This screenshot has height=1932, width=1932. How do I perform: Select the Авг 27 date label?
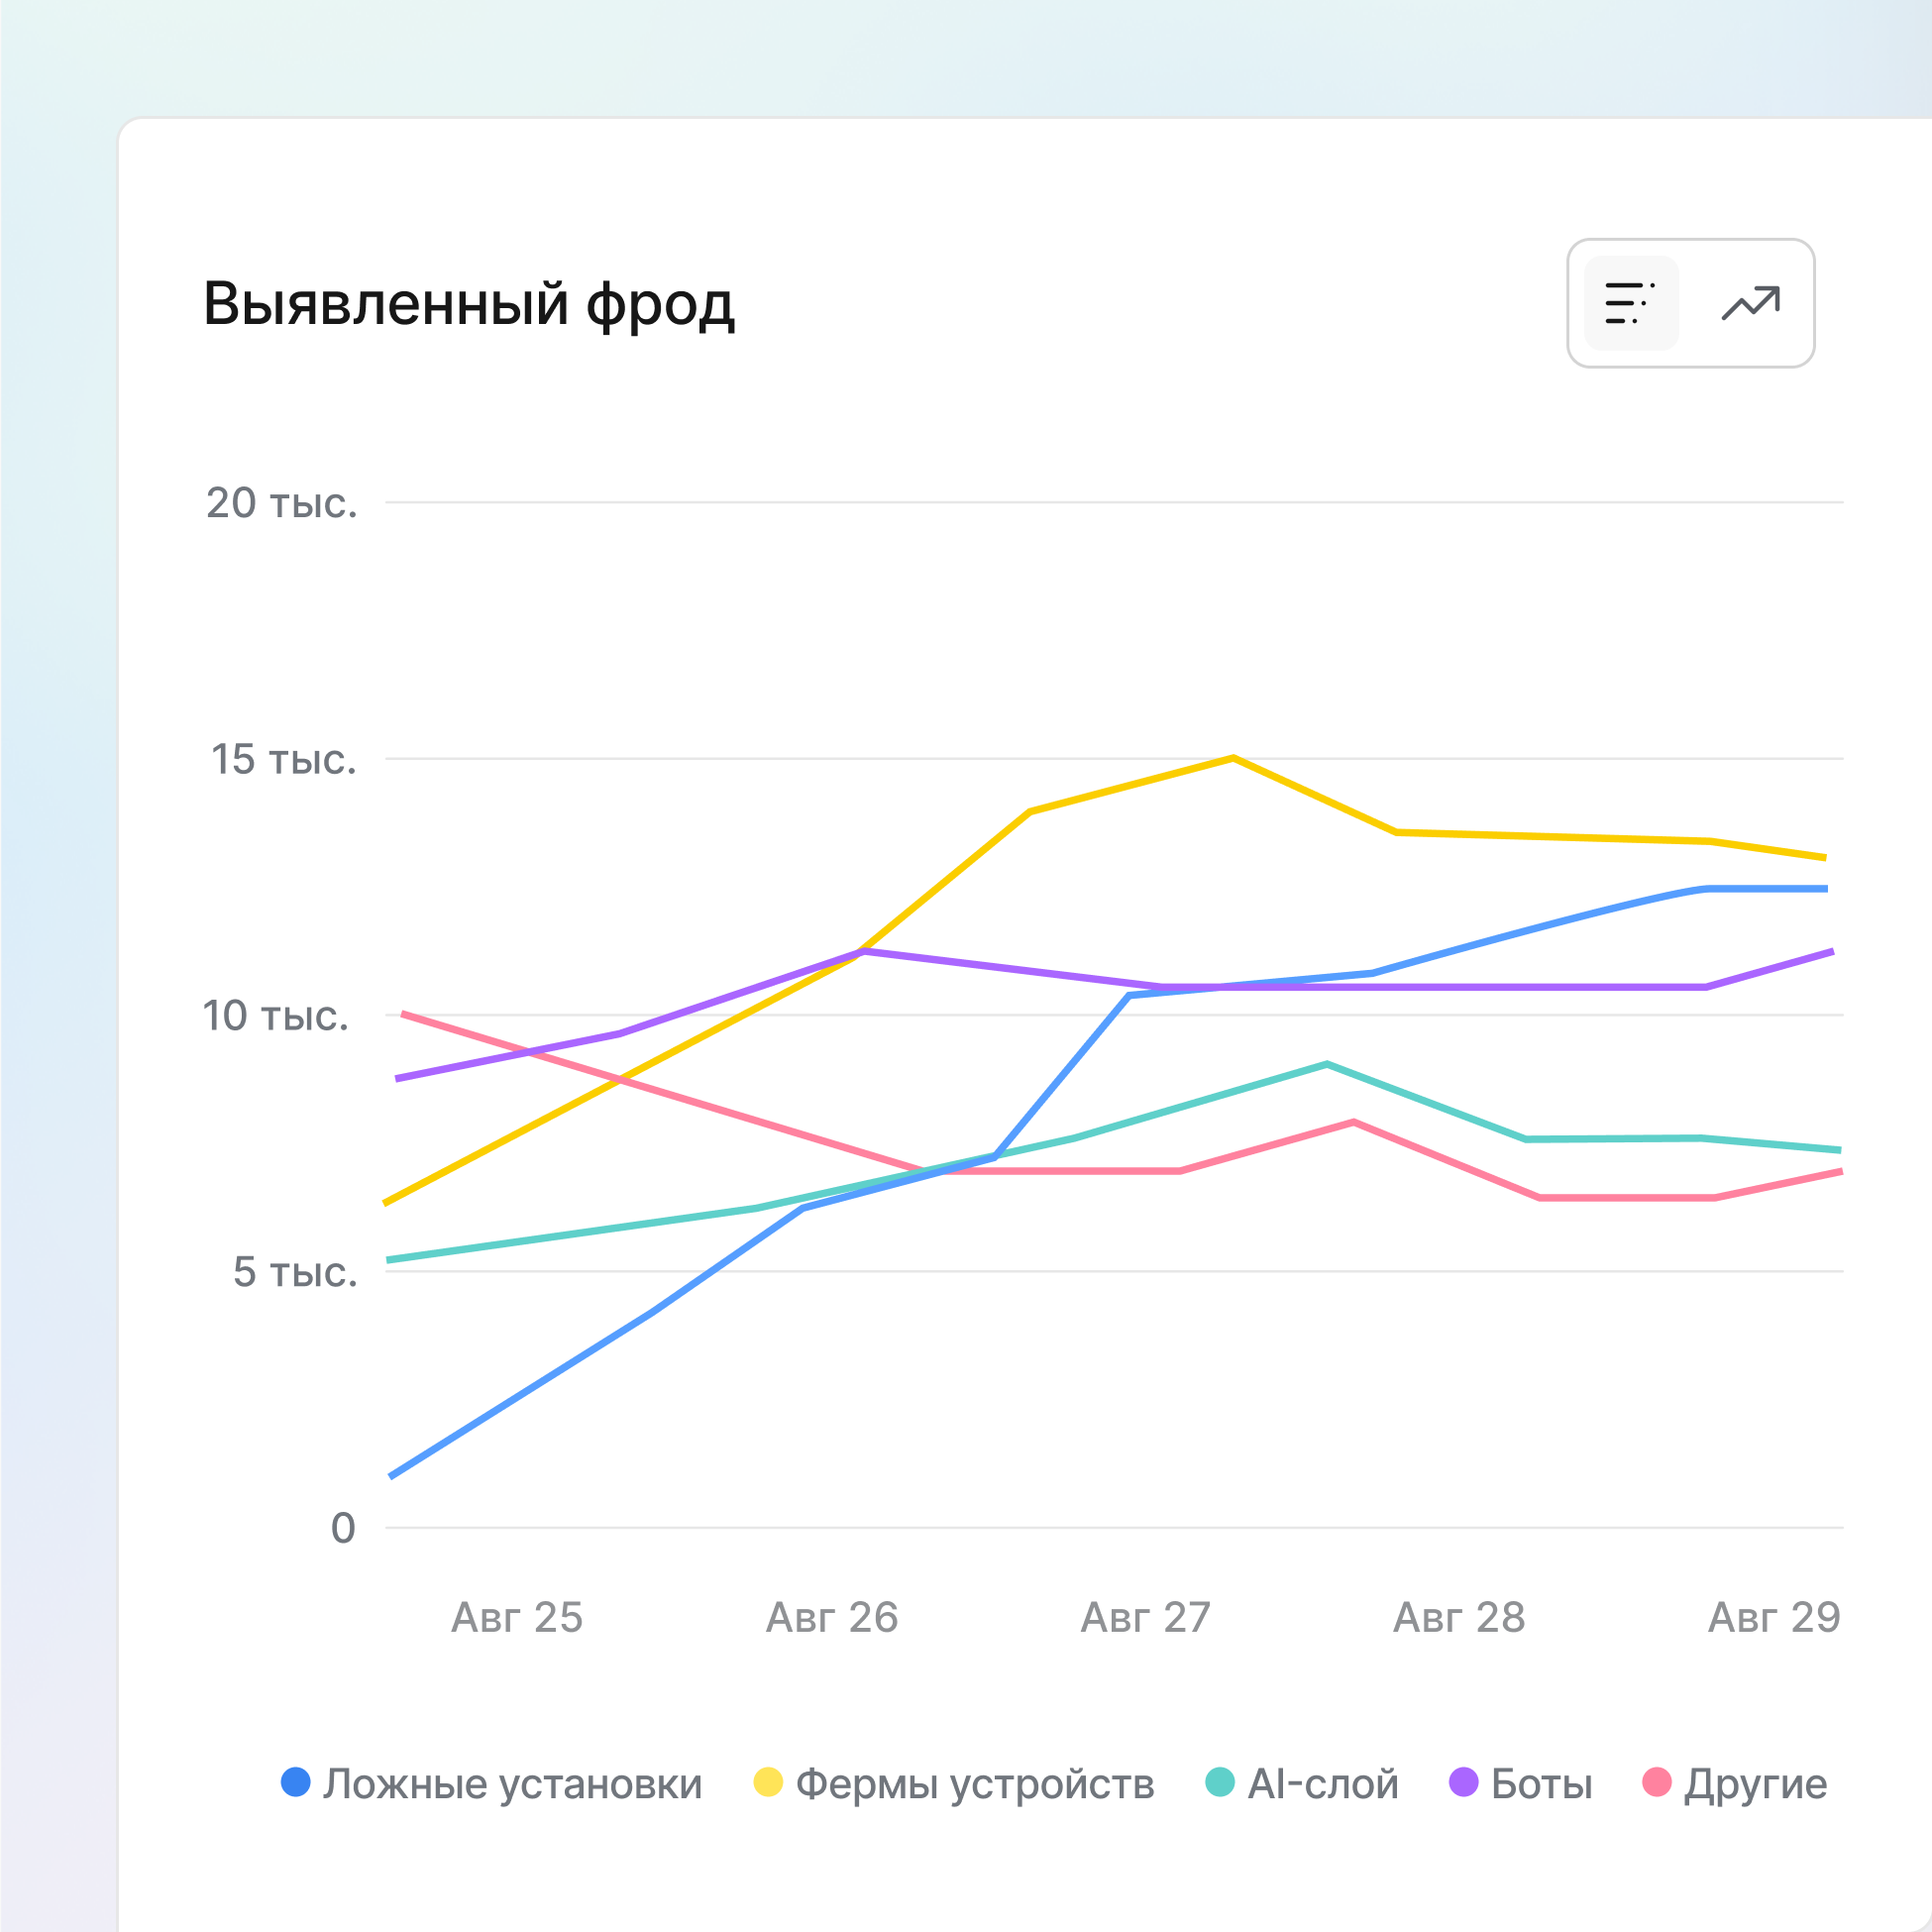click(x=1146, y=1617)
